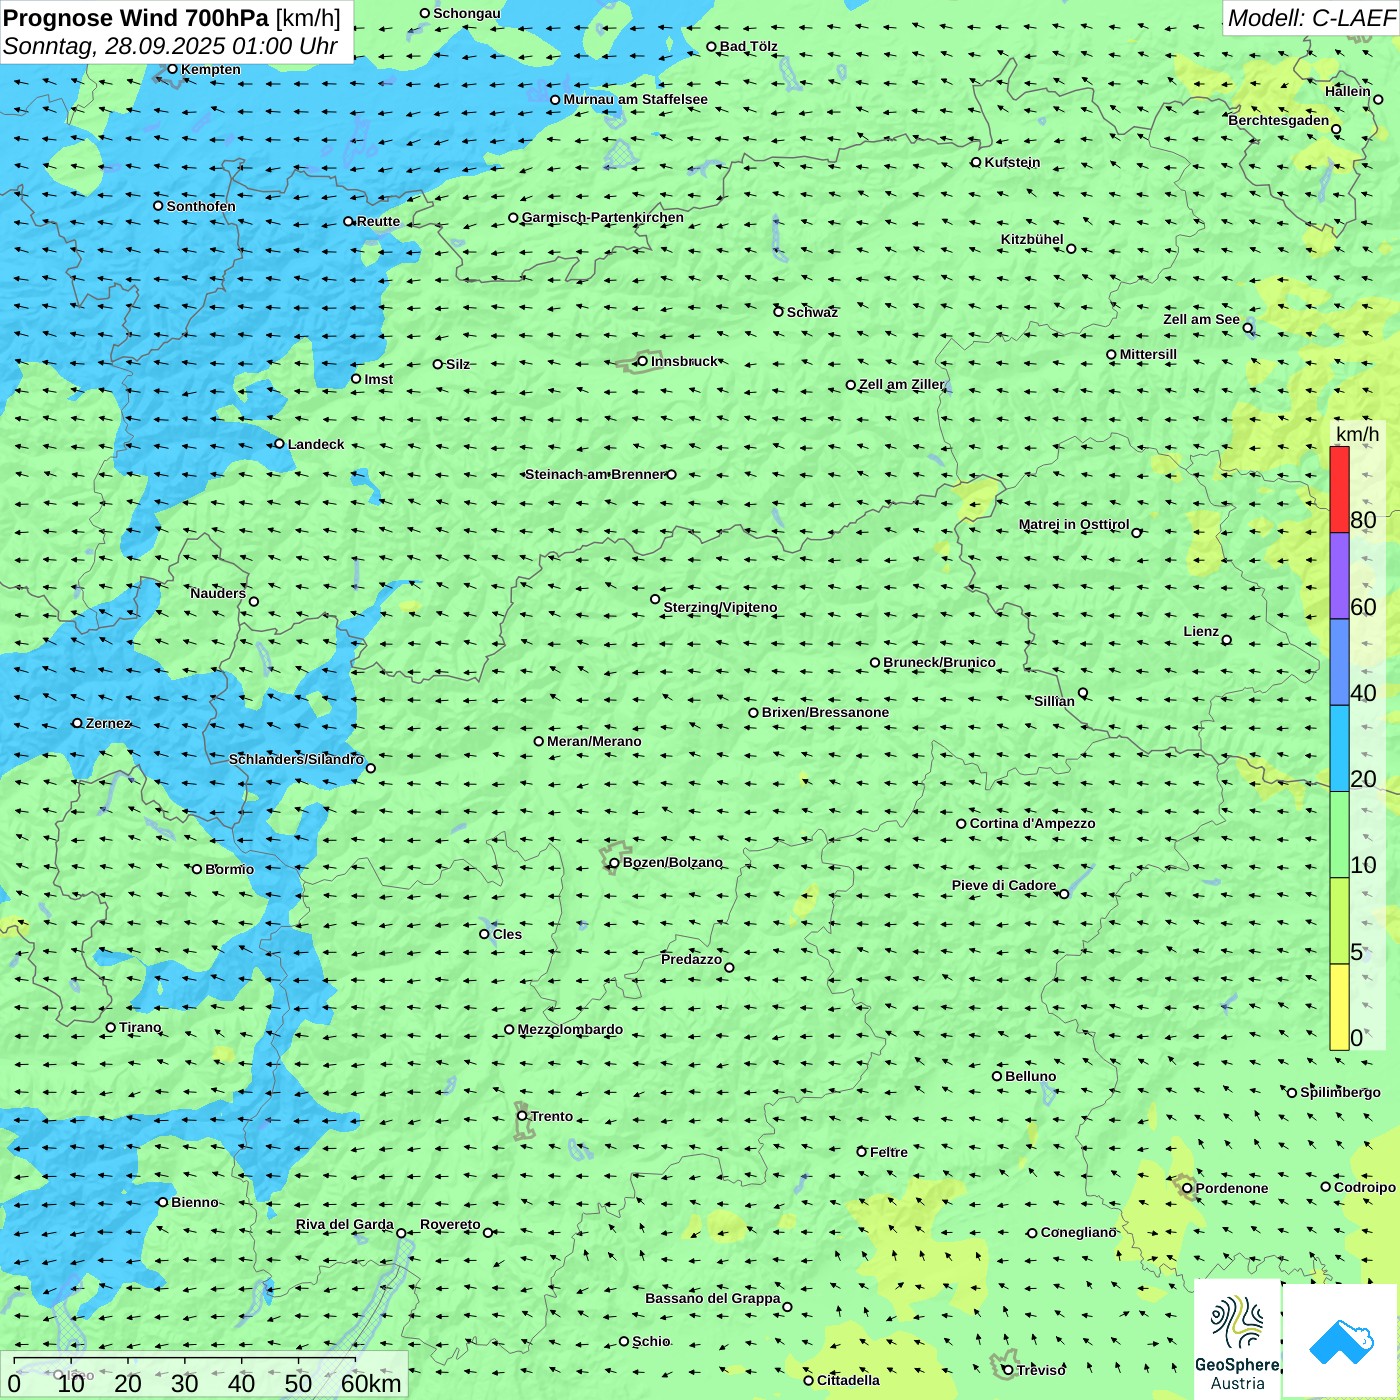This screenshot has width=1400, height=1400.
Task: Click the 'Codroipo' label
Action: [x=1365, y=1187]
